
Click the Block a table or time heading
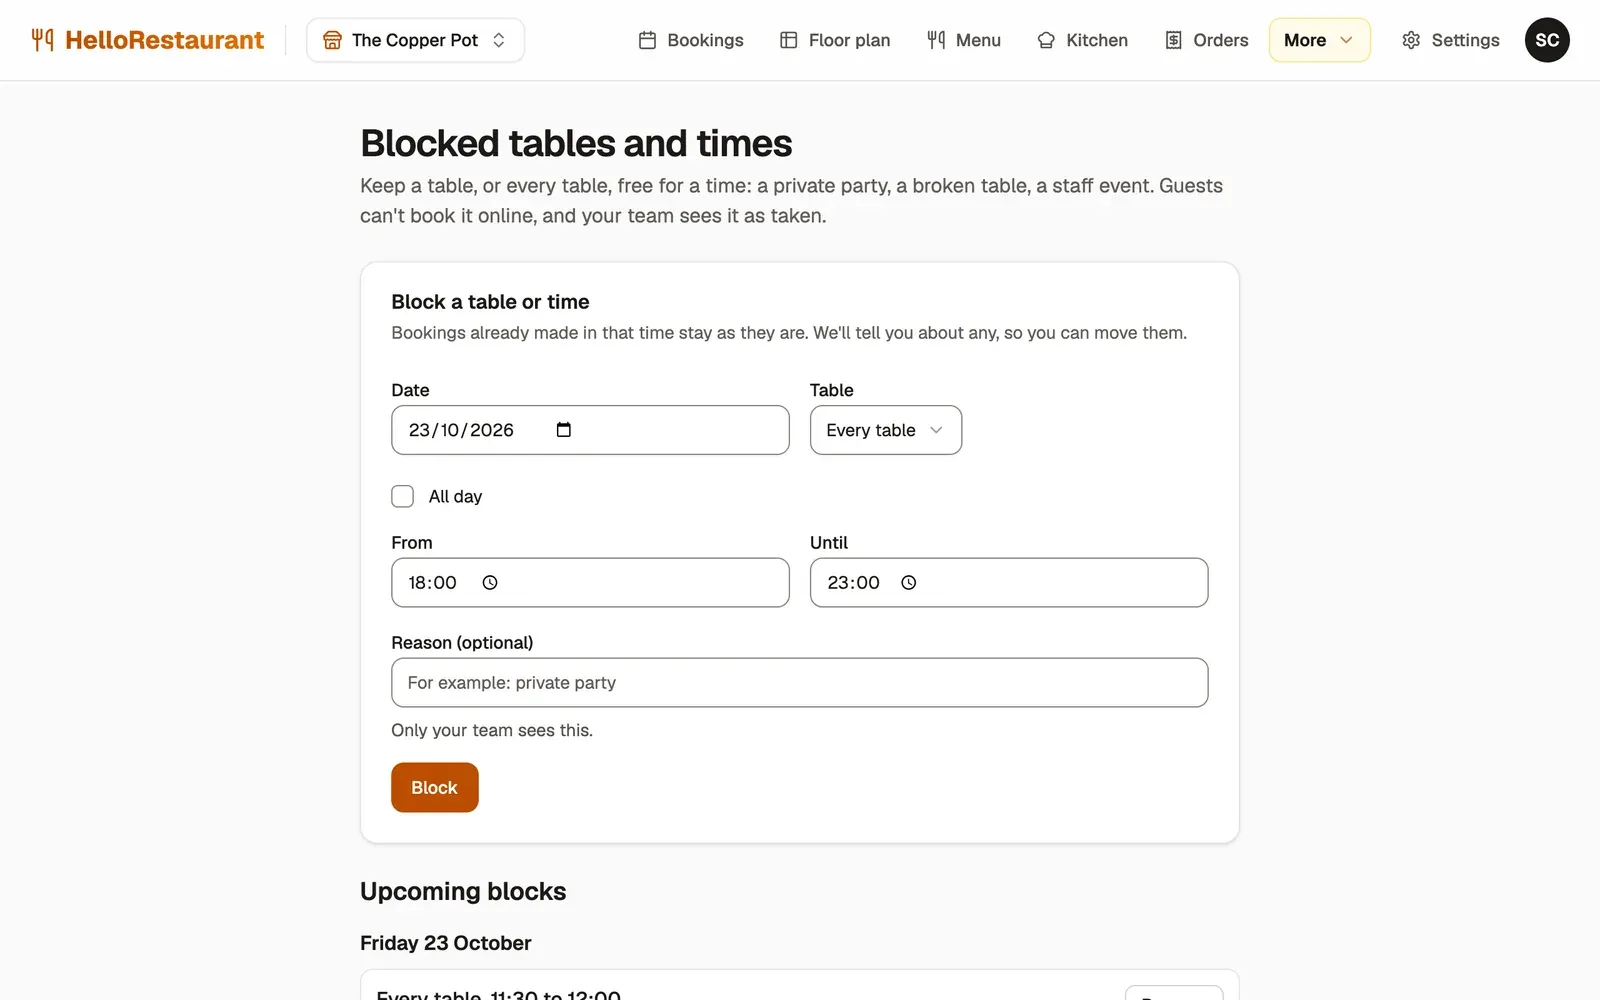pyautogui.click(x=490, y=302)
